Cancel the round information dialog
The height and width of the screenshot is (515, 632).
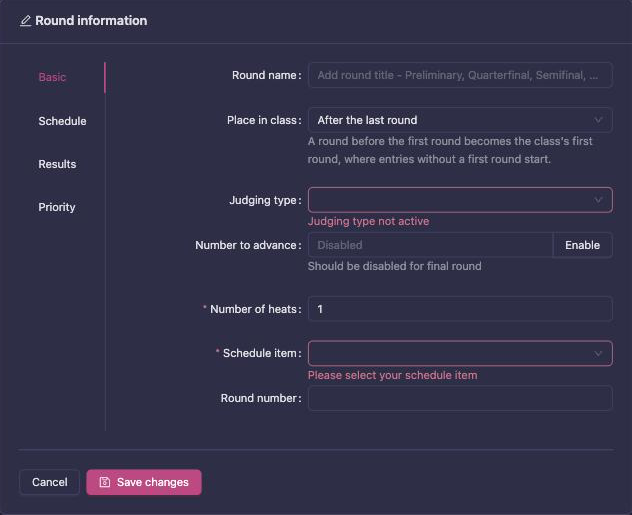point(50,482)
